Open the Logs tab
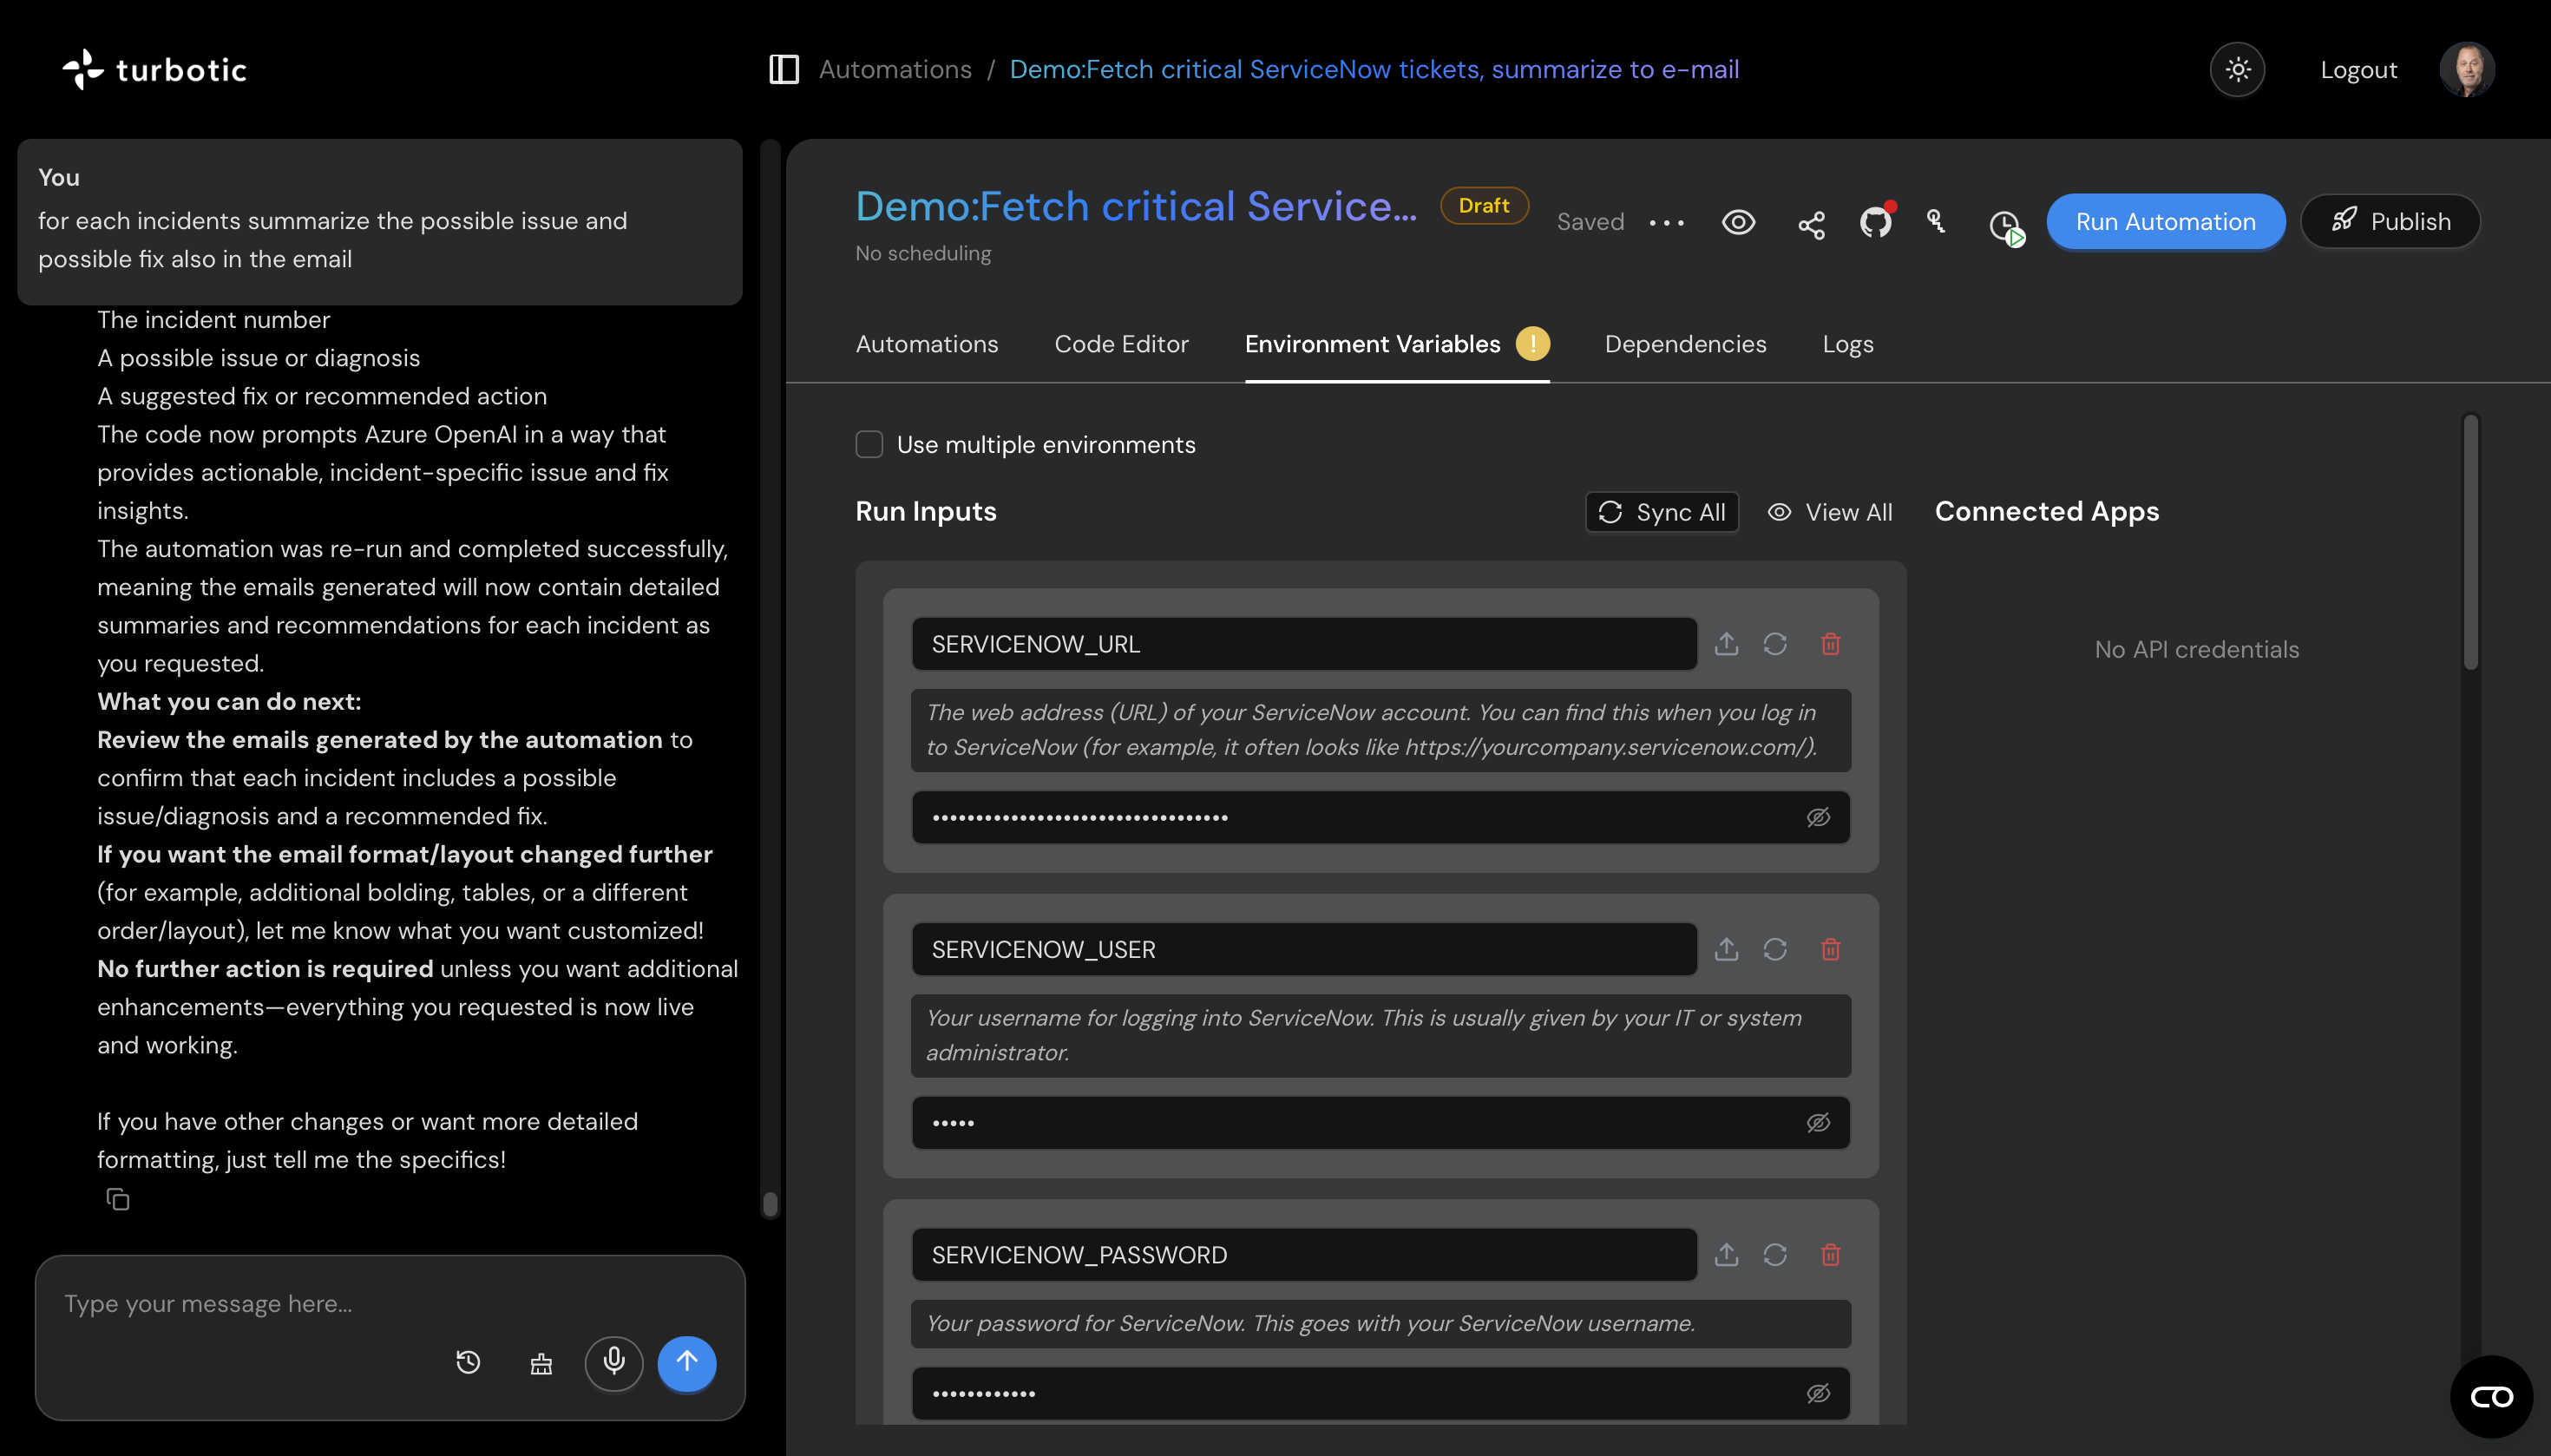This screenshot has width=2551, height=1456. tap(1846, 344)
